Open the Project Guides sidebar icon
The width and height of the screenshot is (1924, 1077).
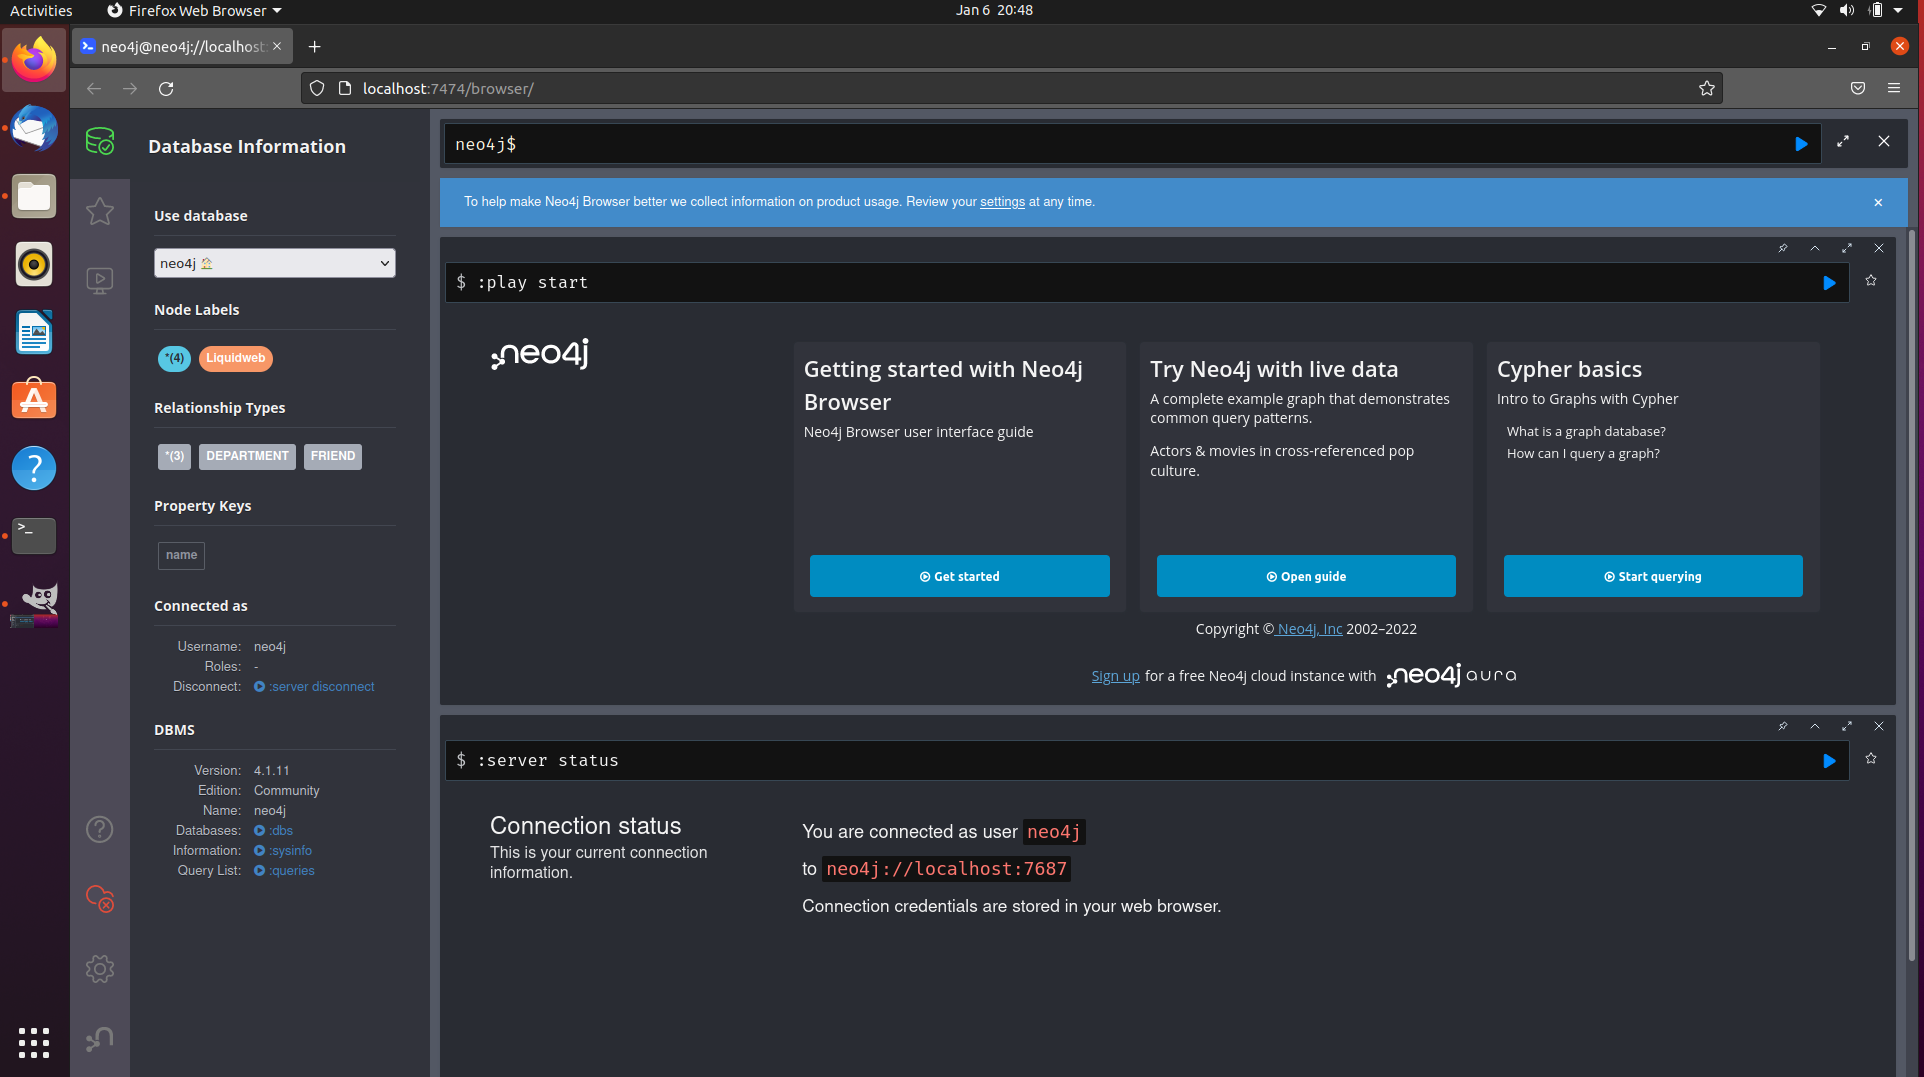point(100,280)
